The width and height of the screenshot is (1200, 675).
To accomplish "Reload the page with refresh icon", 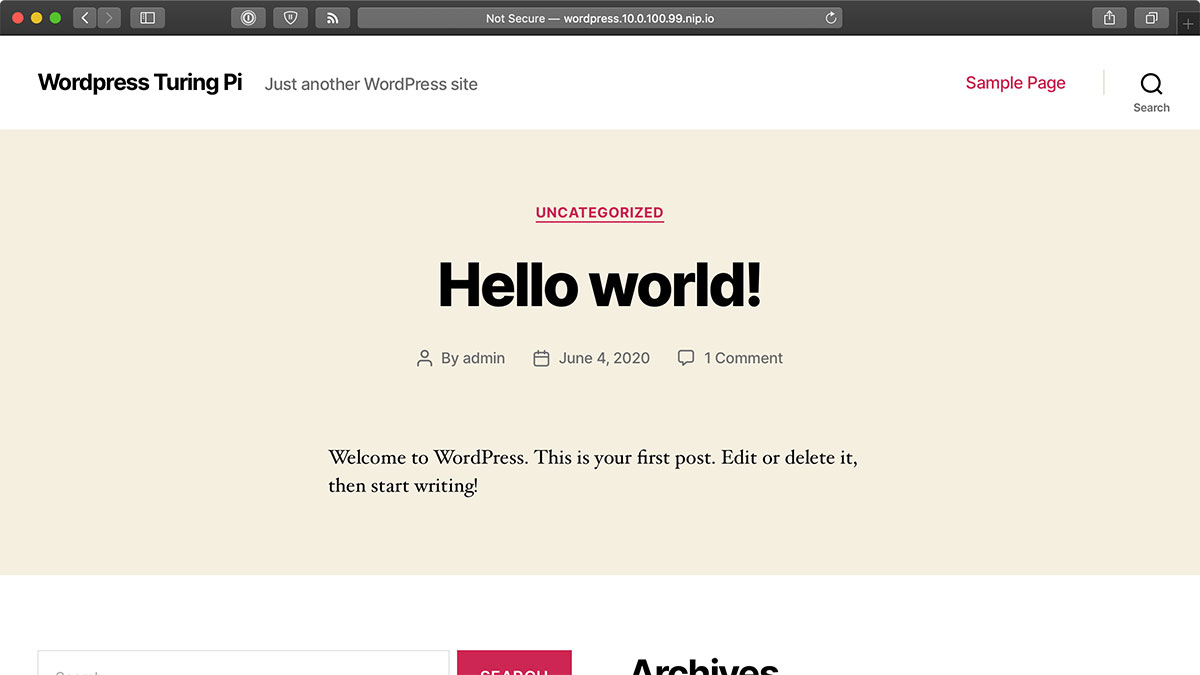I will [830, 18].
